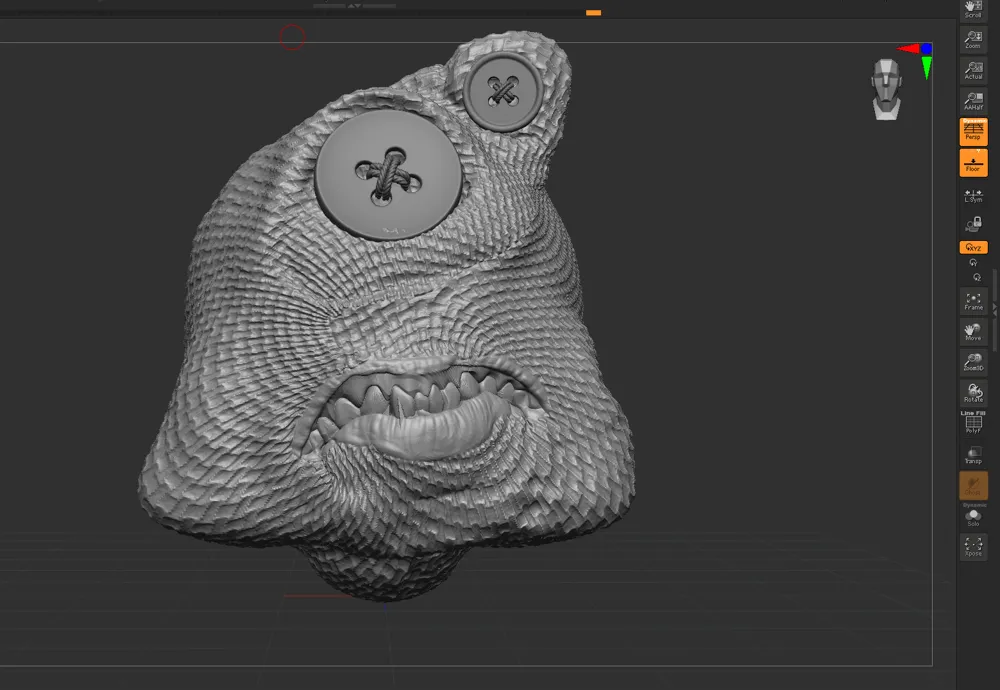This screenshot has width=1000, height=690.
Task: Click the Xpose explode subtools button
Action: [973, 546]
